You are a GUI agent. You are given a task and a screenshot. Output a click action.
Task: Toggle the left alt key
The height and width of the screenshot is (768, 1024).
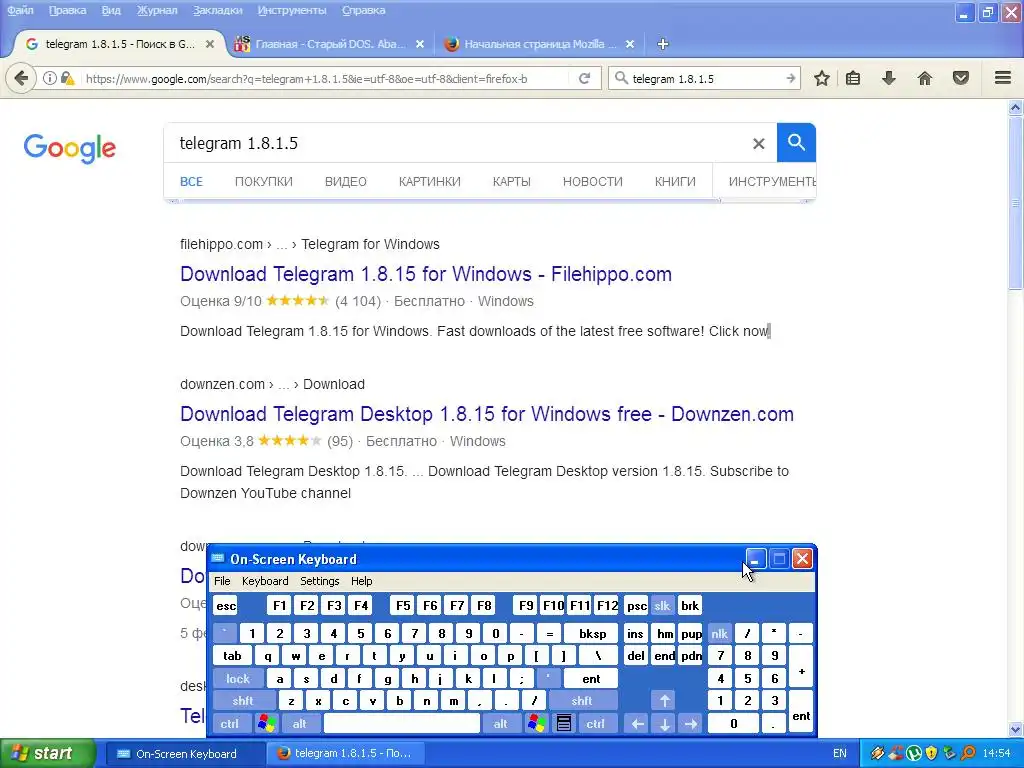300,724
